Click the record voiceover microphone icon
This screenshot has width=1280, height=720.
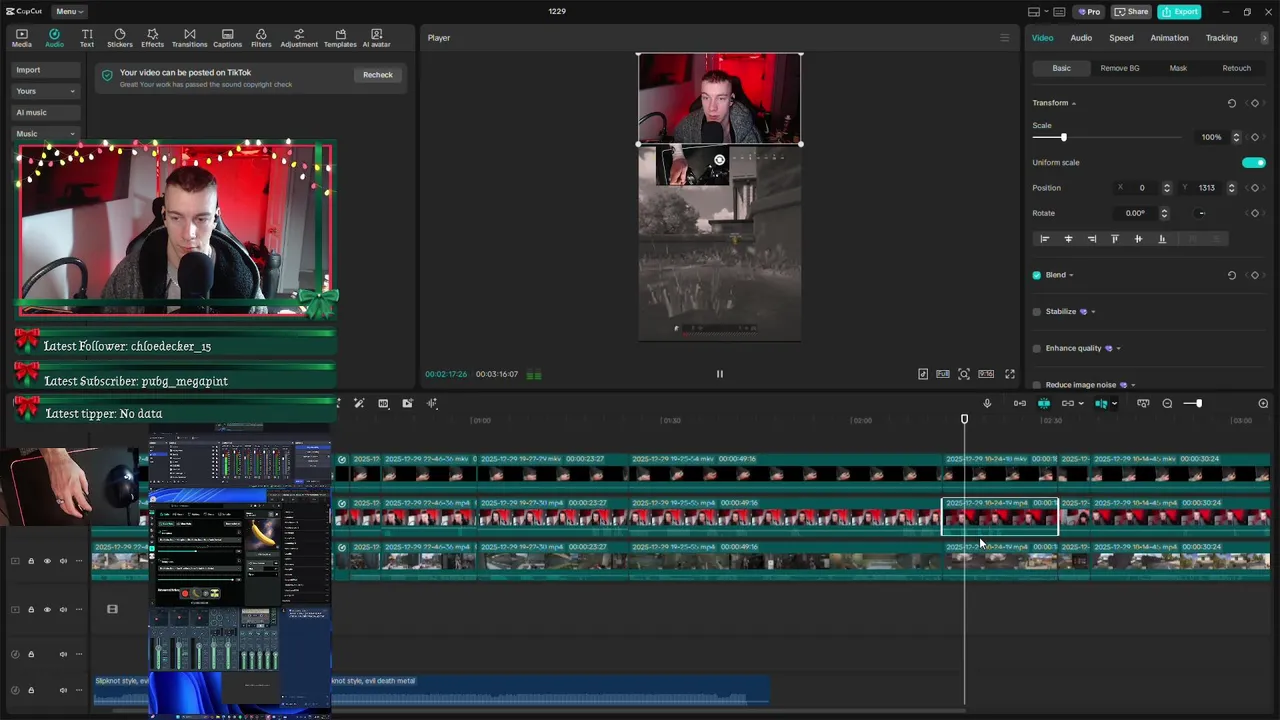(987, 404)
